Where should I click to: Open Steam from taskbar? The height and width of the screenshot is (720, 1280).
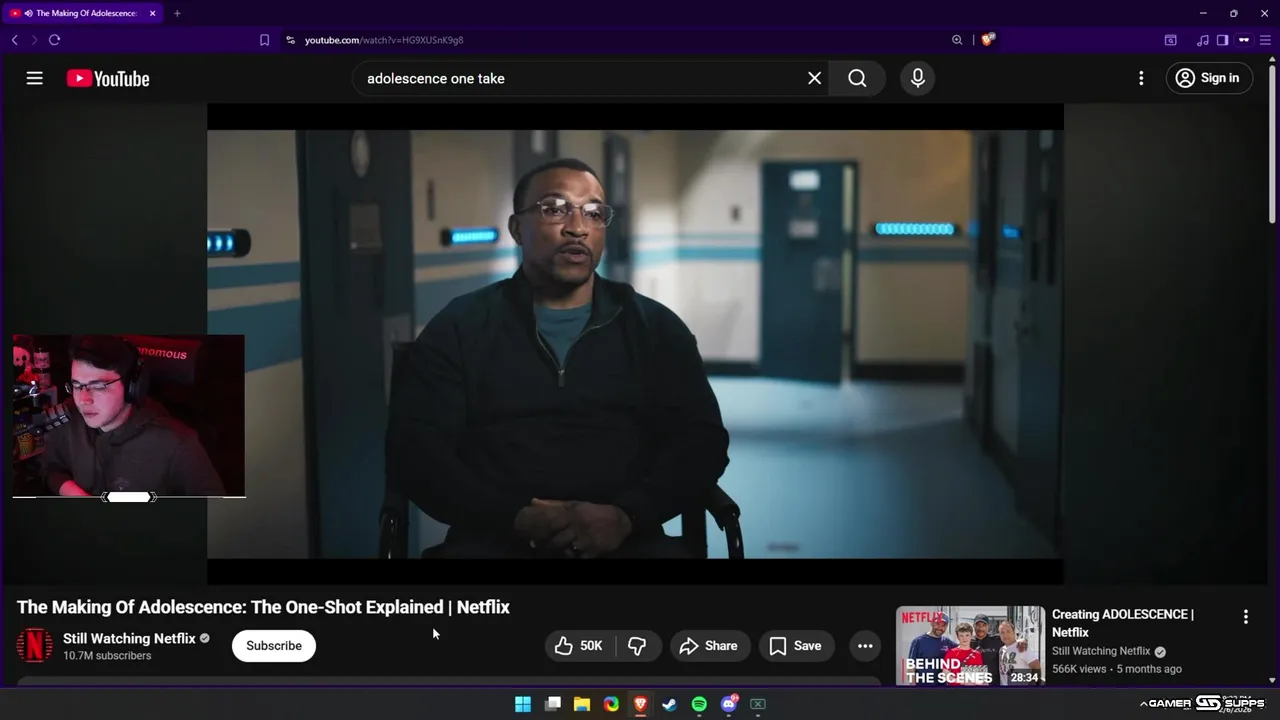click(x=670, y=704)
